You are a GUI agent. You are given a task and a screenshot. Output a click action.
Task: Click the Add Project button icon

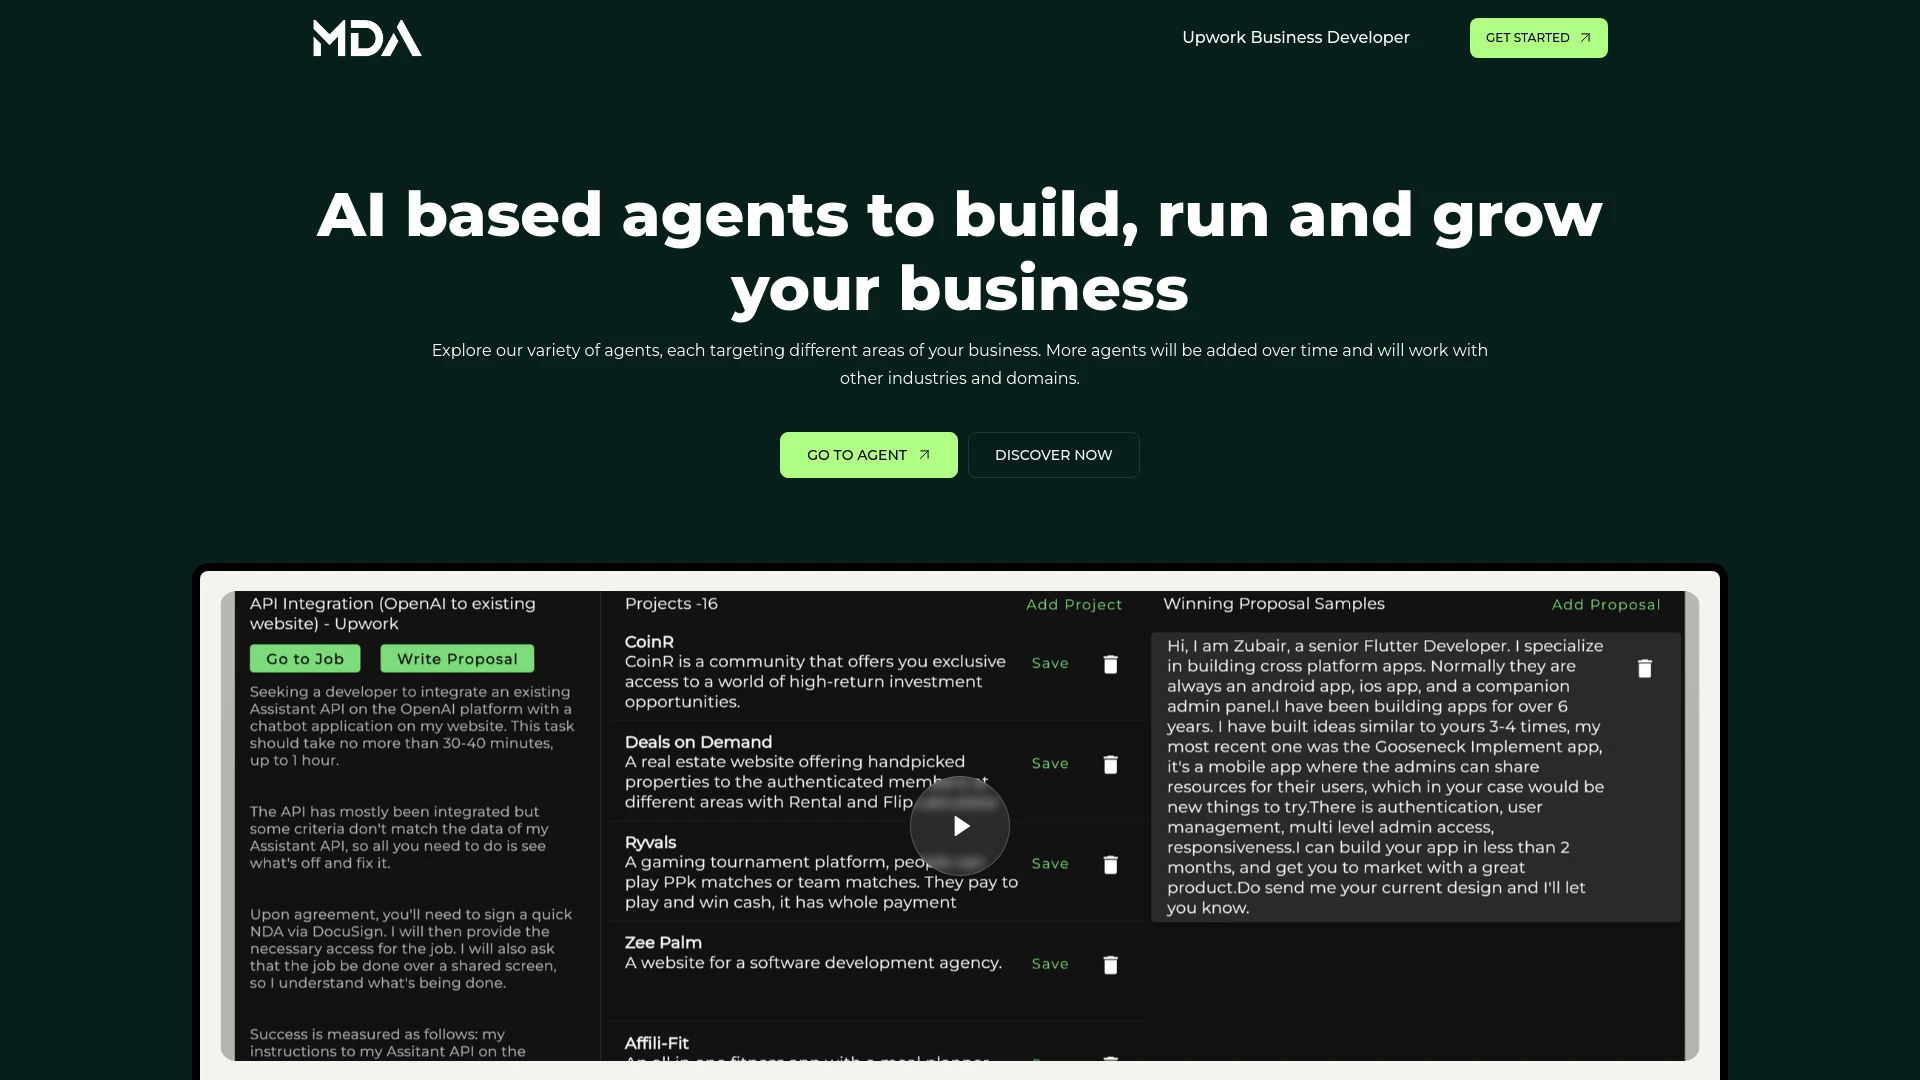click(1073, 604)
